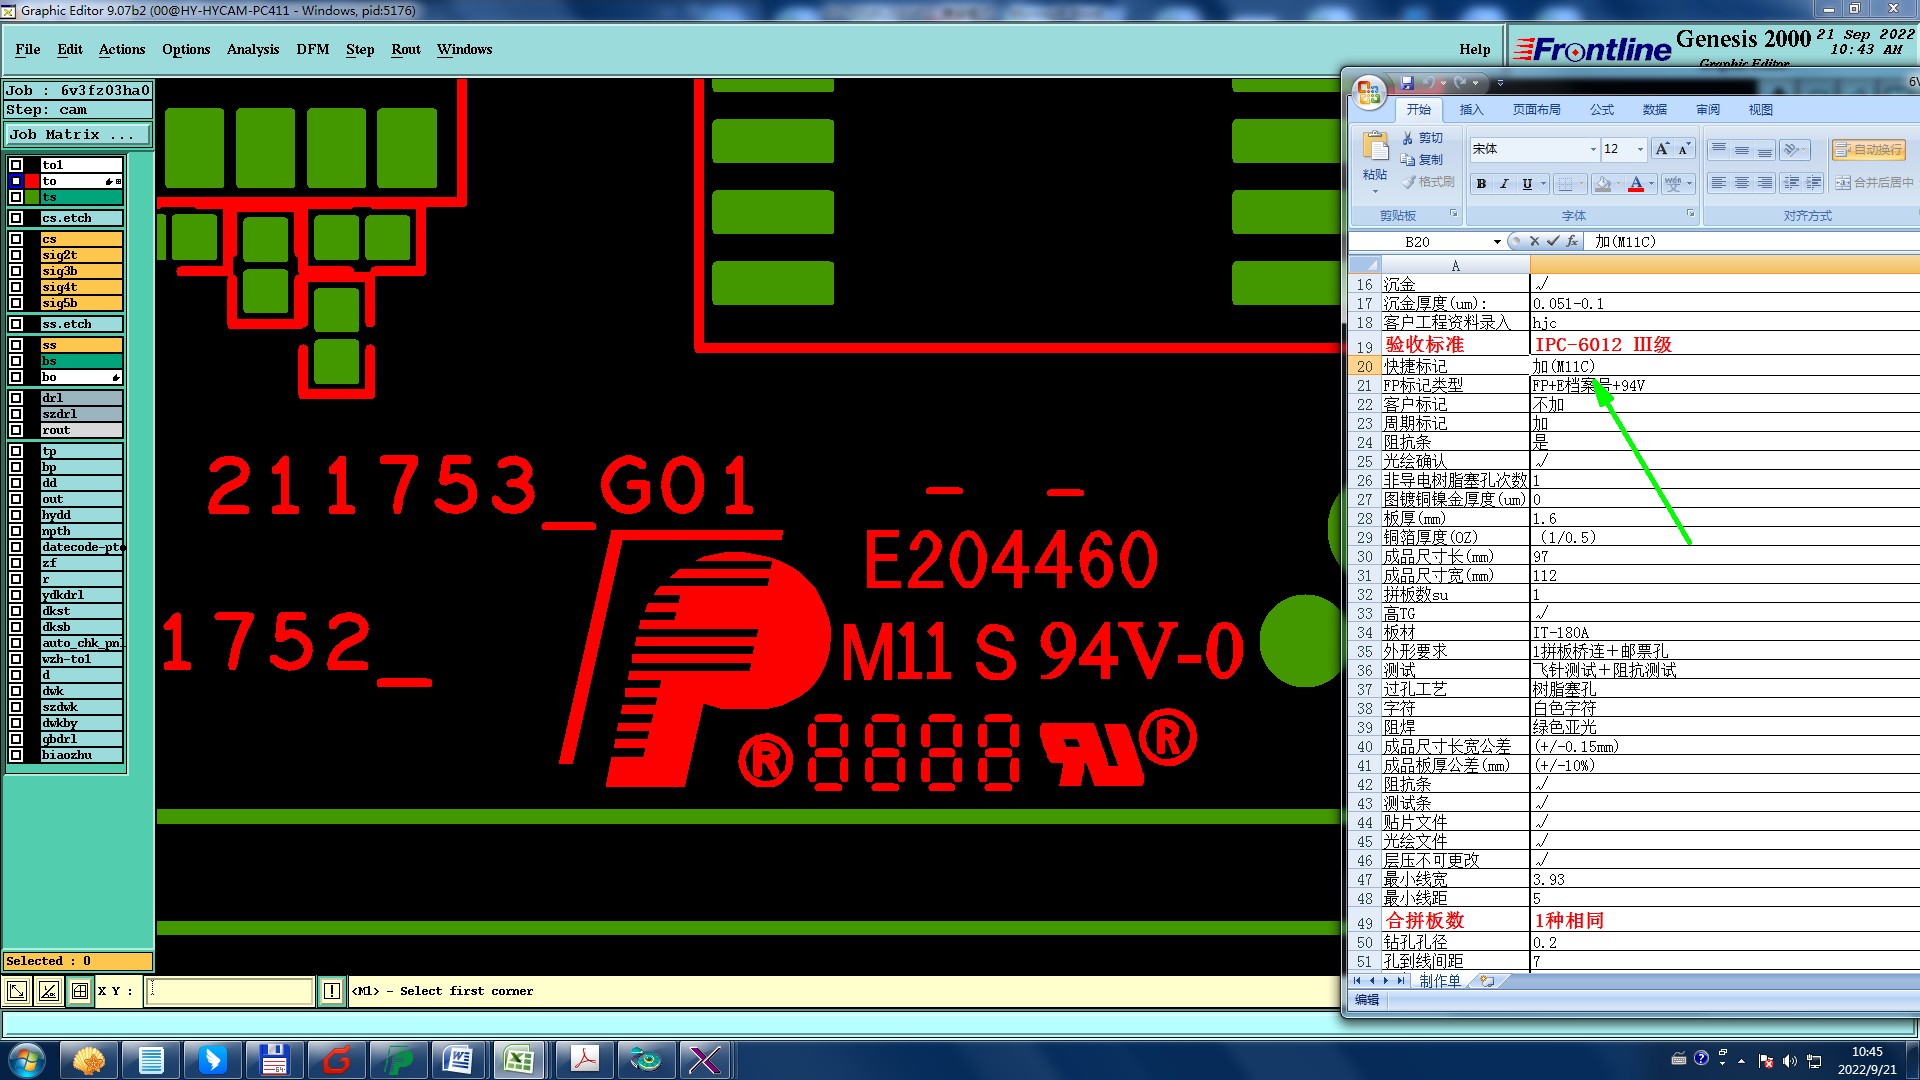Viewport: 1920px width, 1080px height.
Task: Click the Excel Office button orb
Action: [1369, 93]
